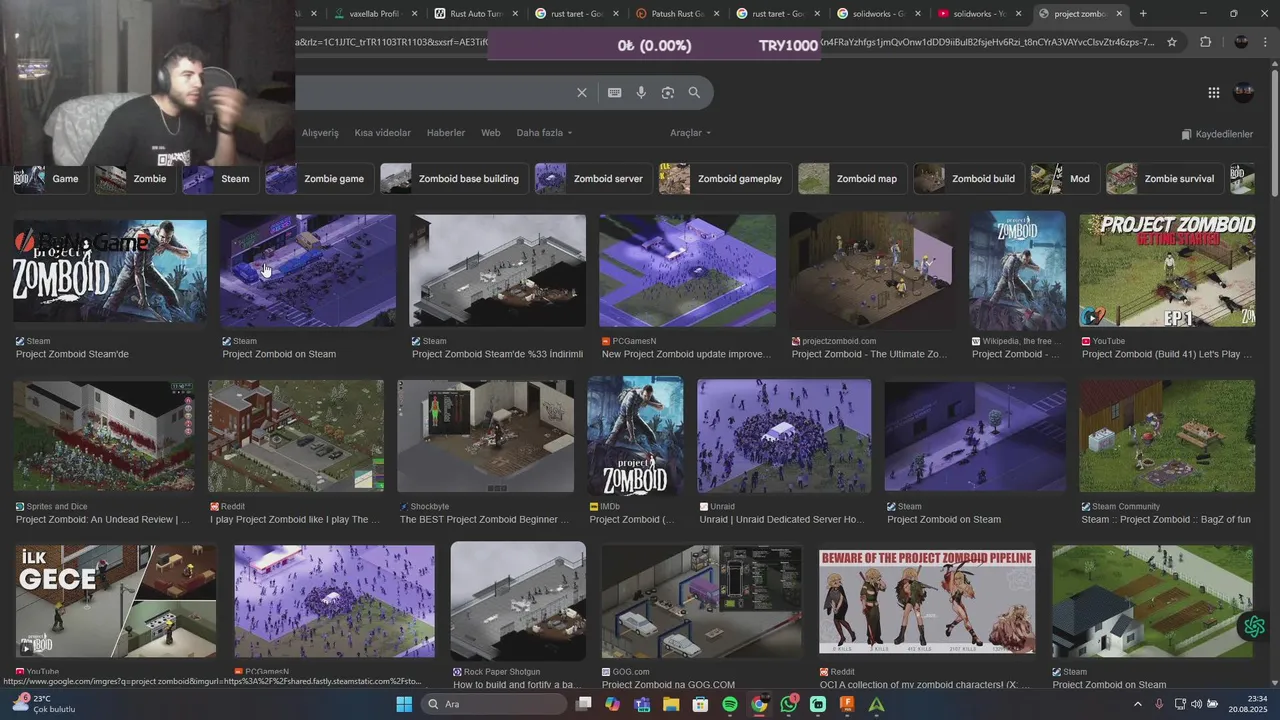Open a new browser tab
The height and width of the screenshot is (720, 1280).
coord(1143,14)
